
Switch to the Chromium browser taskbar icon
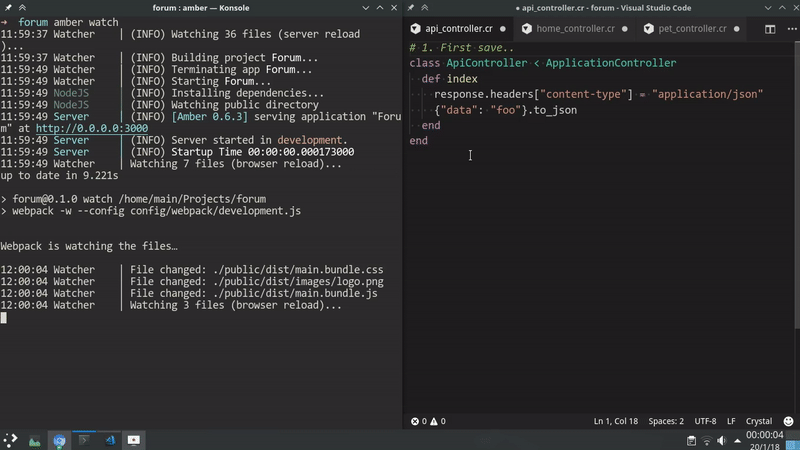(x=59, y=440)
